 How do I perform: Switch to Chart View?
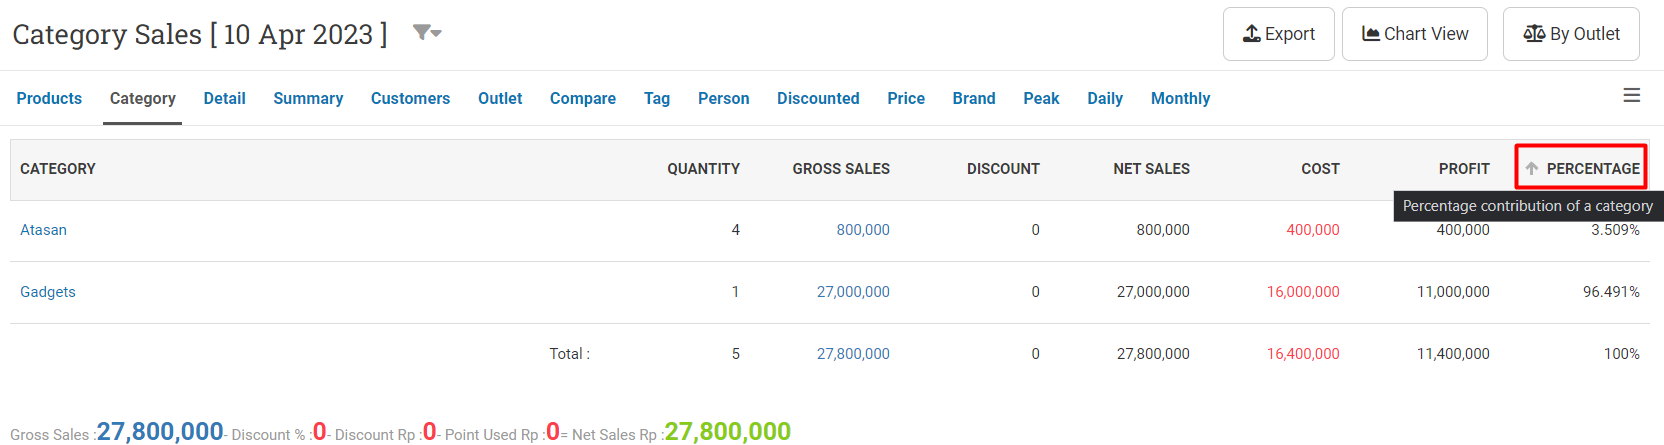[x=1414, y=34]
